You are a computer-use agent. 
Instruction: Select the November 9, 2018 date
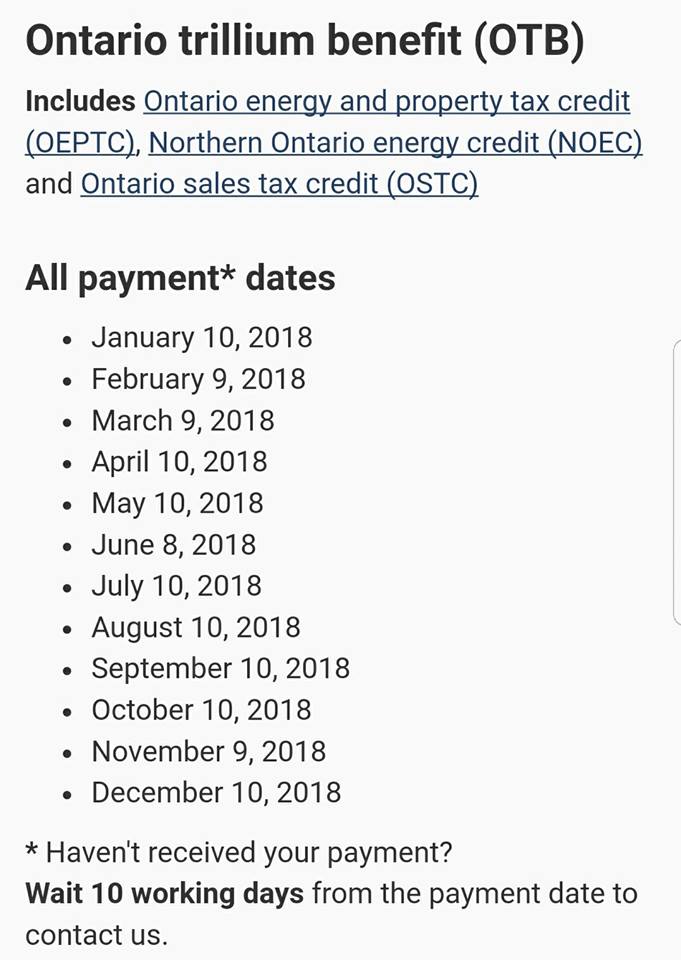(x=209, y=752)
